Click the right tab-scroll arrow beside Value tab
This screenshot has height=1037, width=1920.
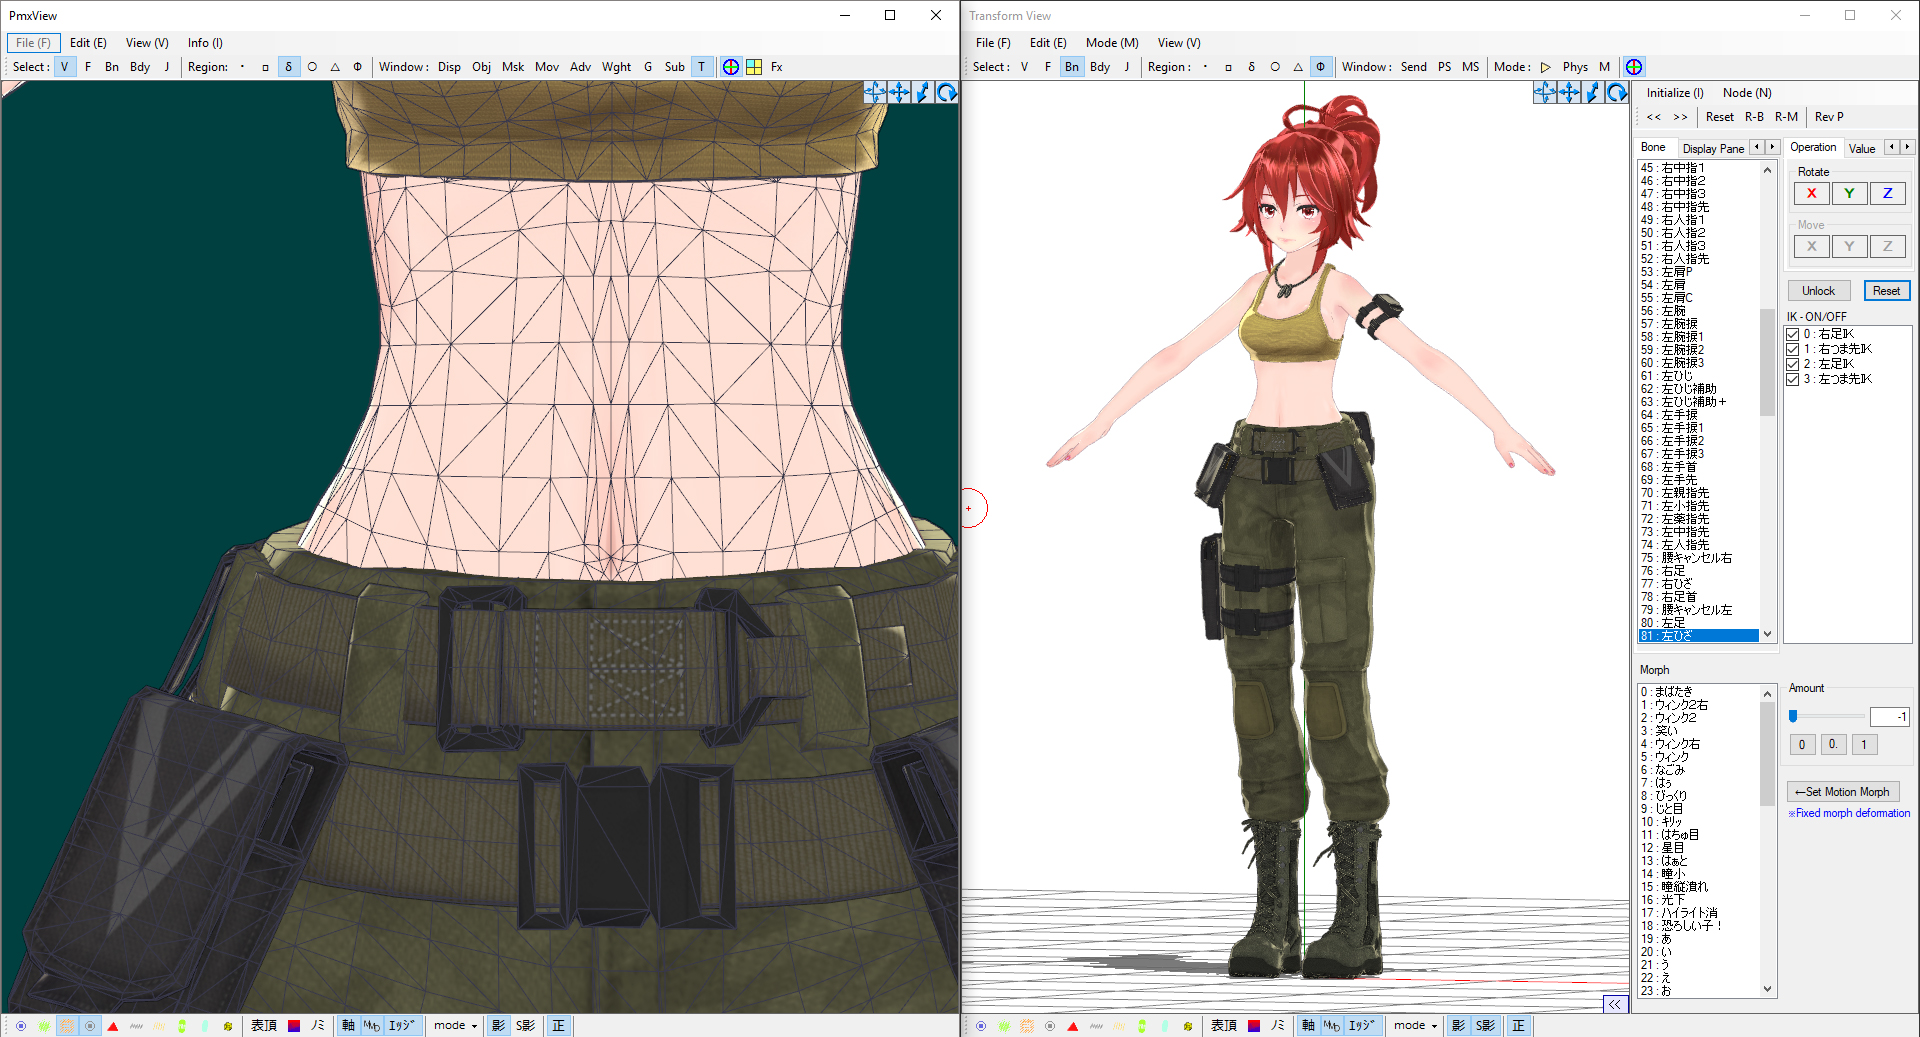point(1907,147)
